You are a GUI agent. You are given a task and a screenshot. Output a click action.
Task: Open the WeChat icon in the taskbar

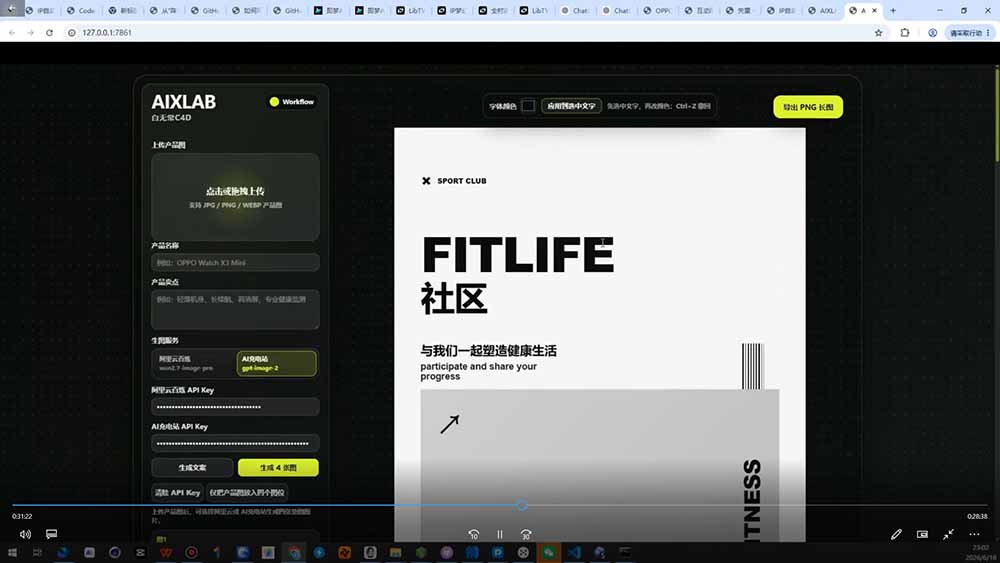tap(548, 552)
